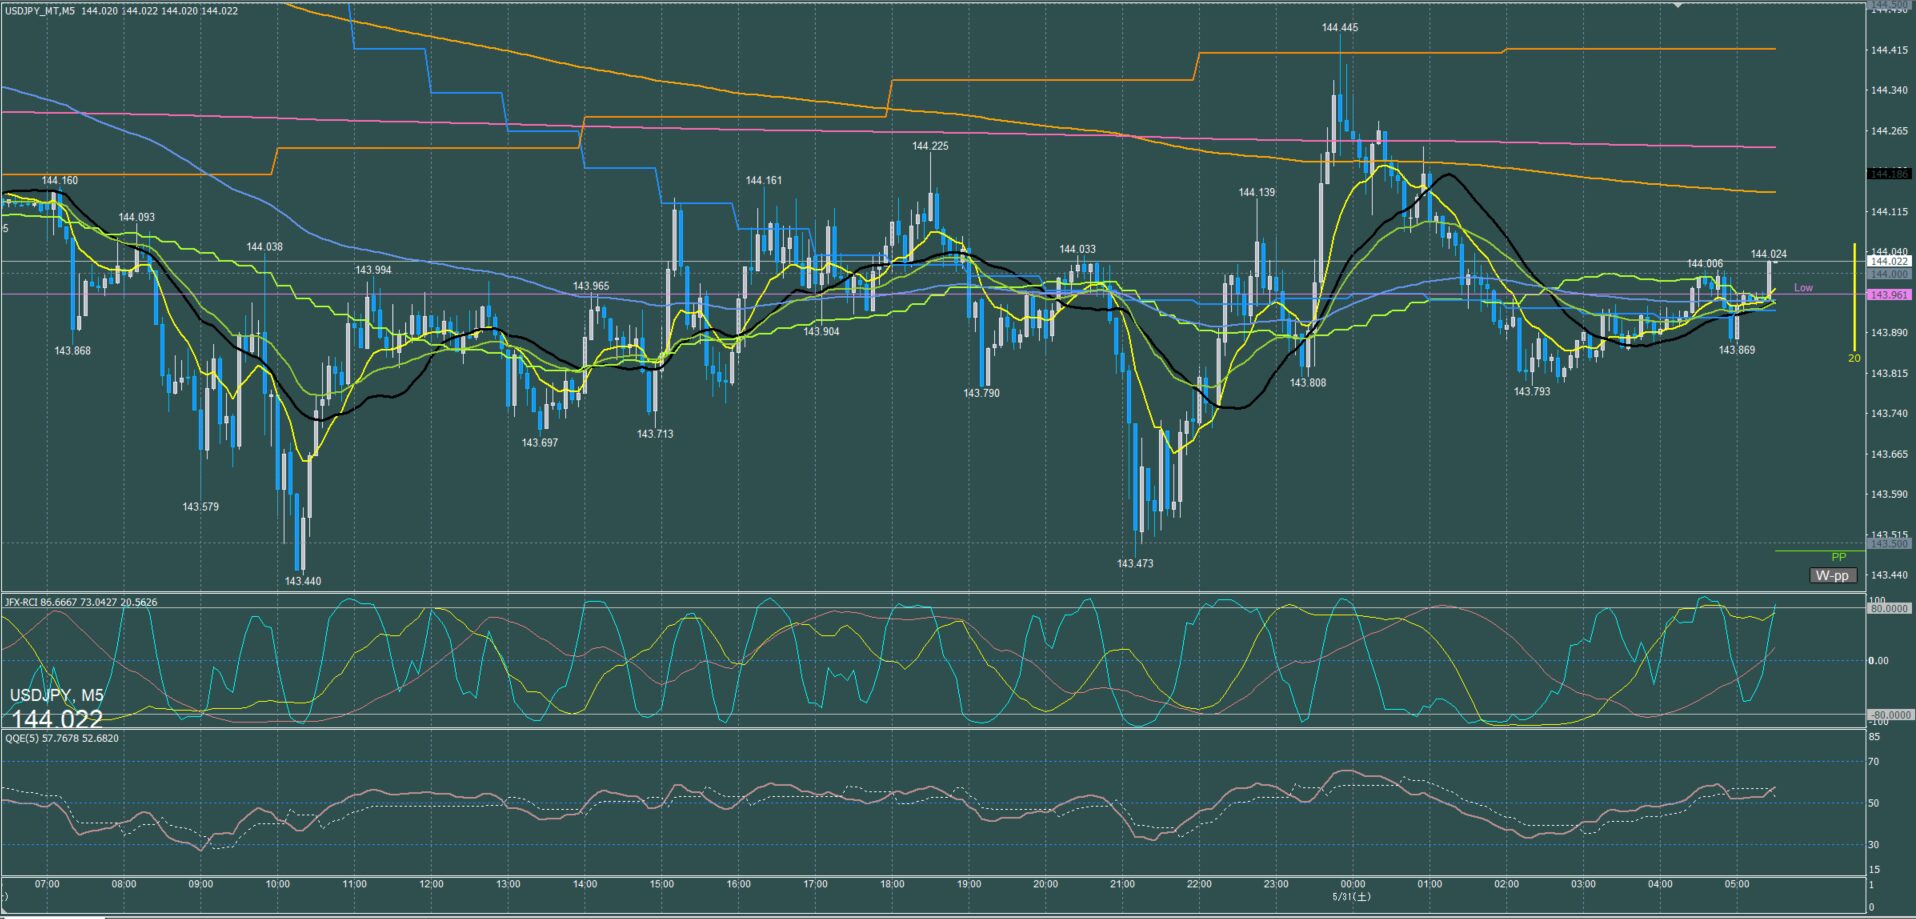Click the 143.965 price label
1916x919 pixels.
tap(591, 286)
